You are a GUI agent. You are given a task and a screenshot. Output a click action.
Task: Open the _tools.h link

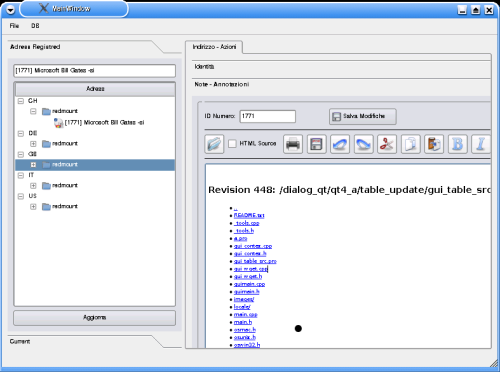click(x=244, y=231)
